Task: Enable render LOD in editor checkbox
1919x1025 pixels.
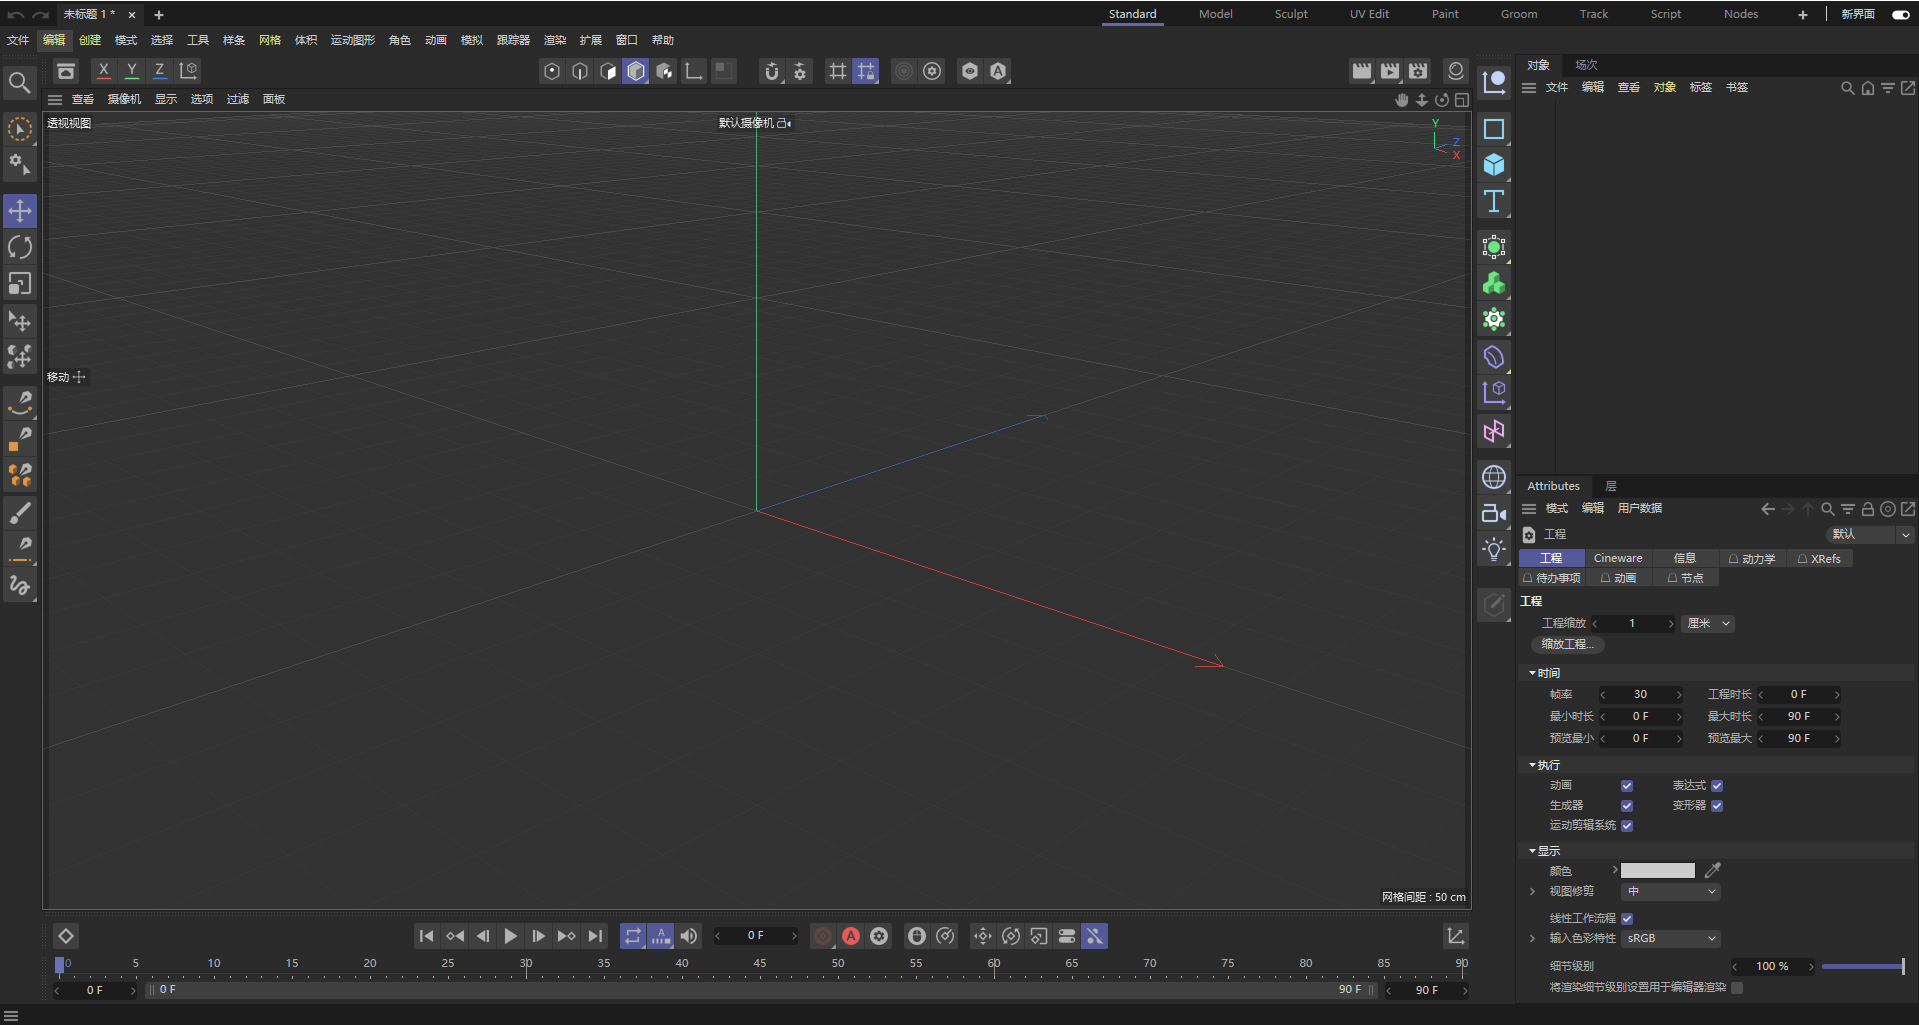Action: [1737, 987]
